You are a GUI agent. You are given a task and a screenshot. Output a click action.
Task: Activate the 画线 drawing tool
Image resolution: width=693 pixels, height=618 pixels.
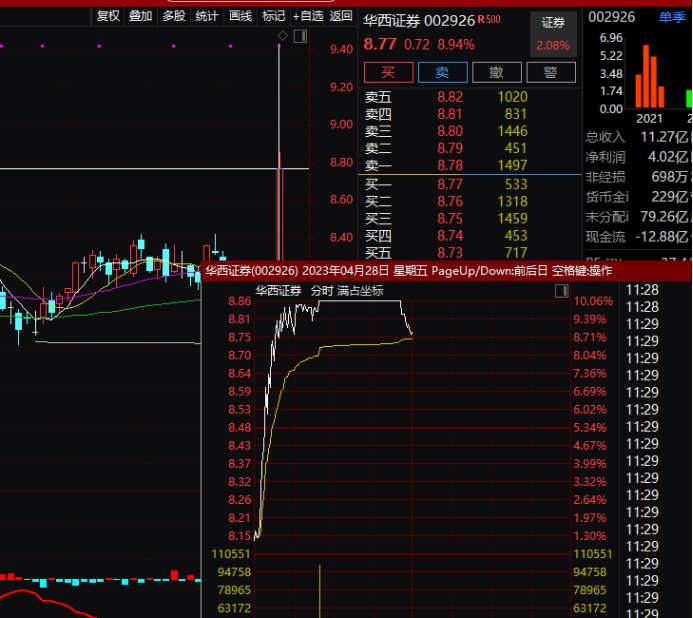[240, 16]
